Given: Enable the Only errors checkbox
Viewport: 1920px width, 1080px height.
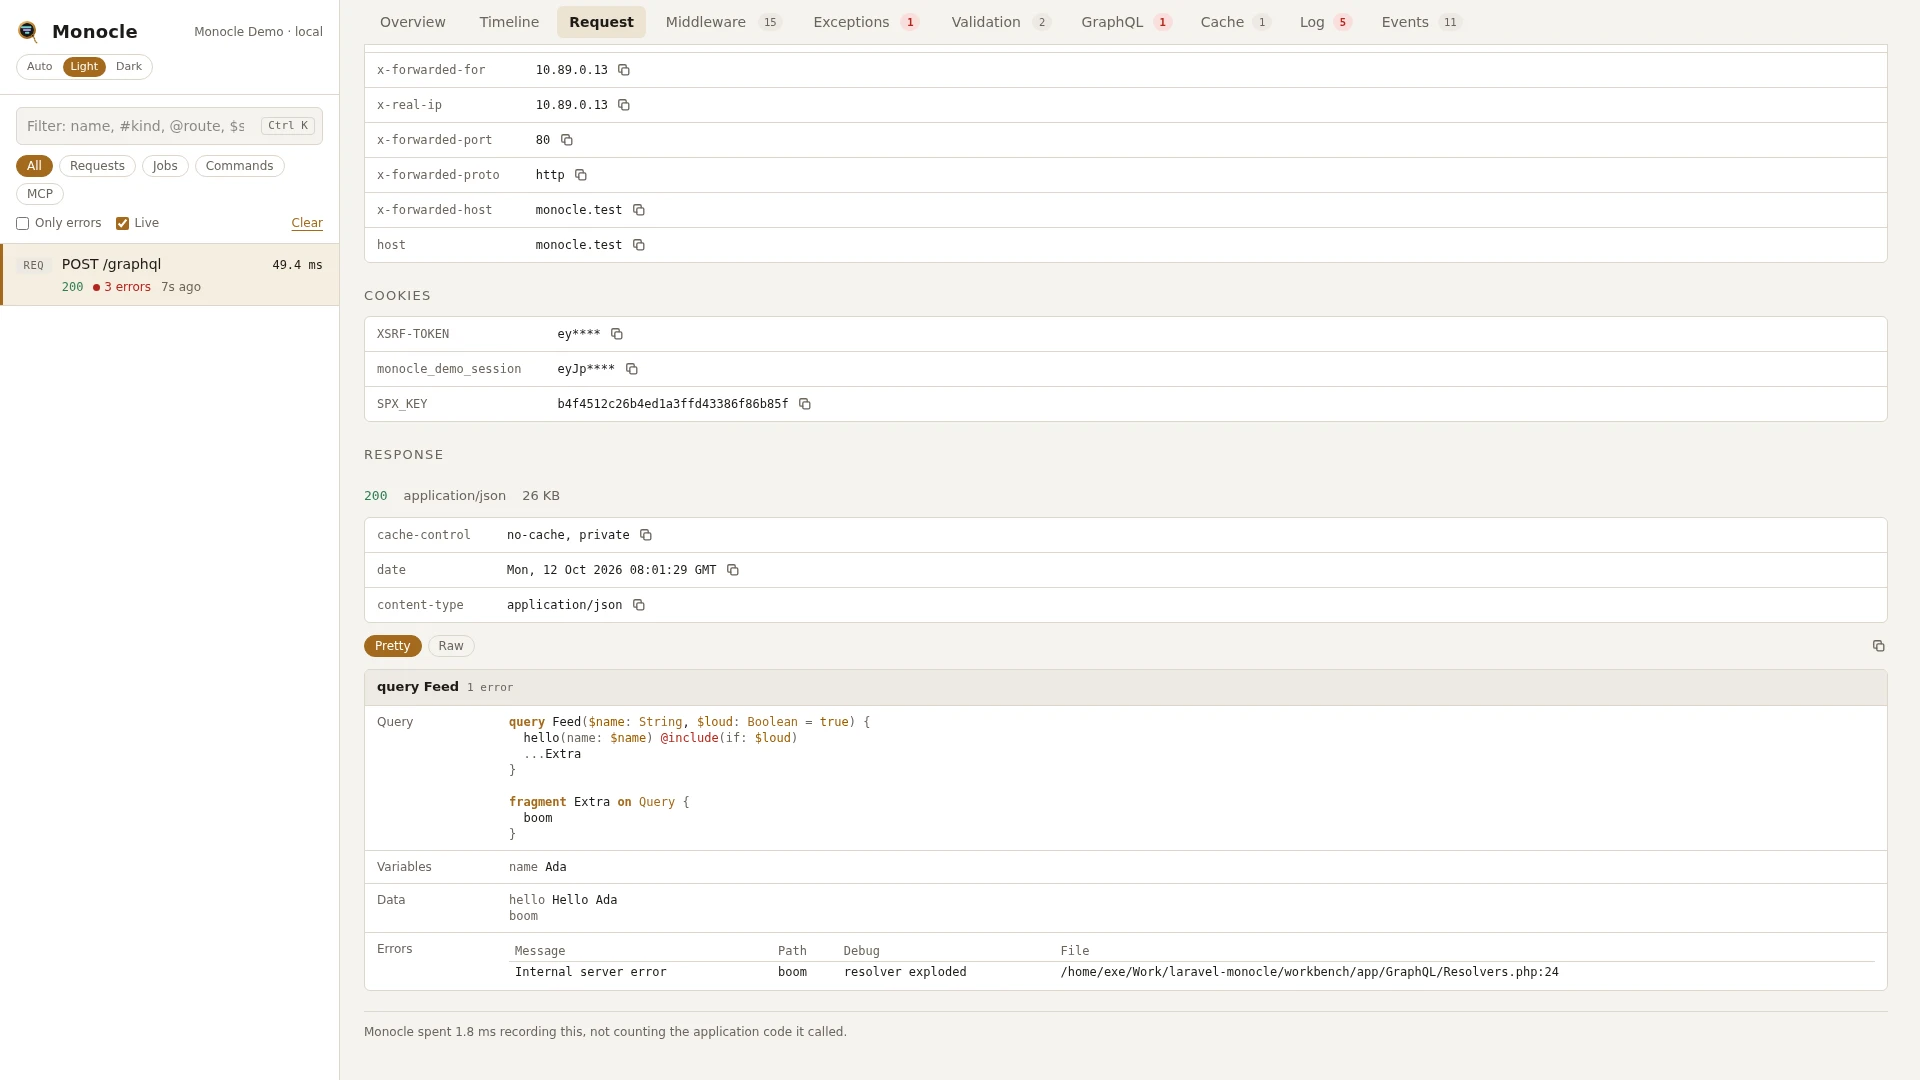Looking at the screenshot, I should (x=22, y=224).
